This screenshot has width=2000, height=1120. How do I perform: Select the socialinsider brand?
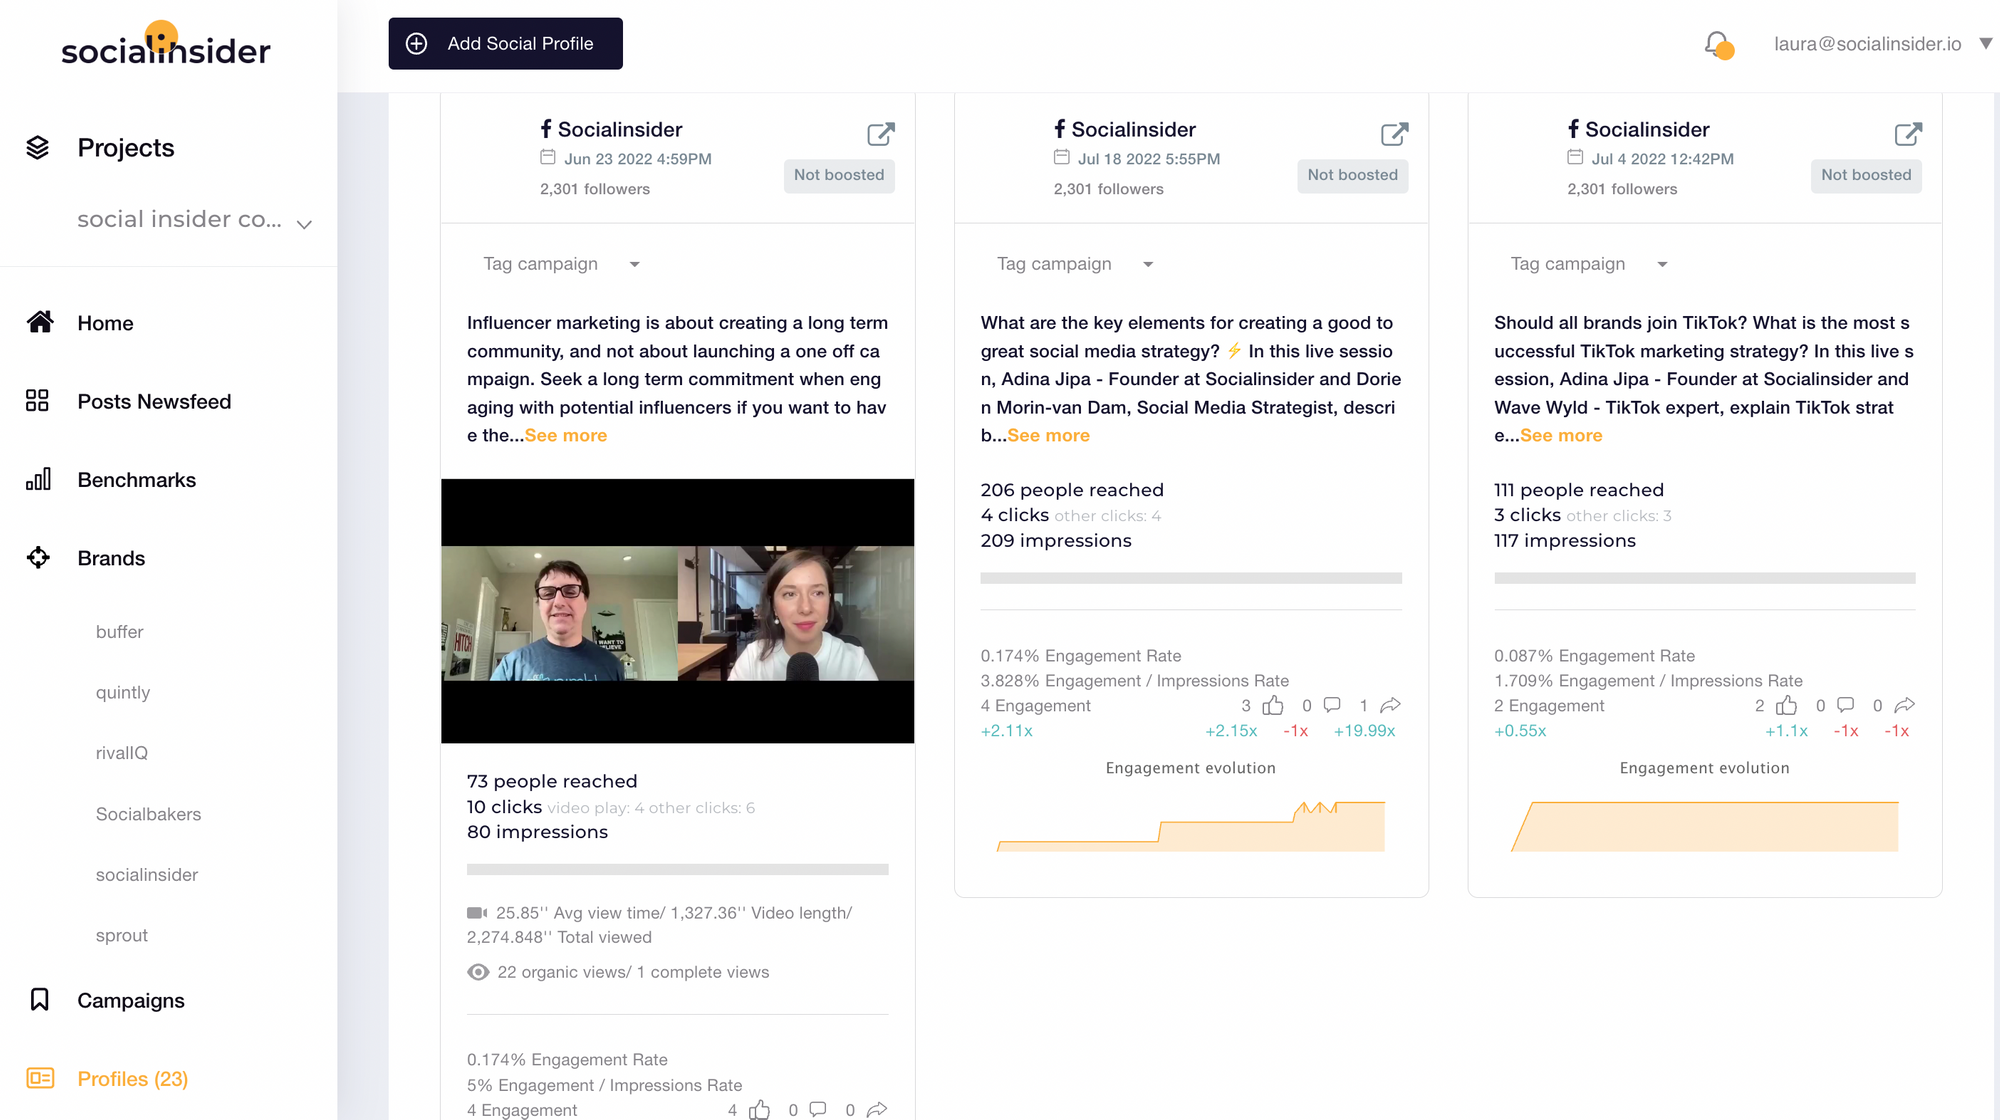click(x=147, y=875)
